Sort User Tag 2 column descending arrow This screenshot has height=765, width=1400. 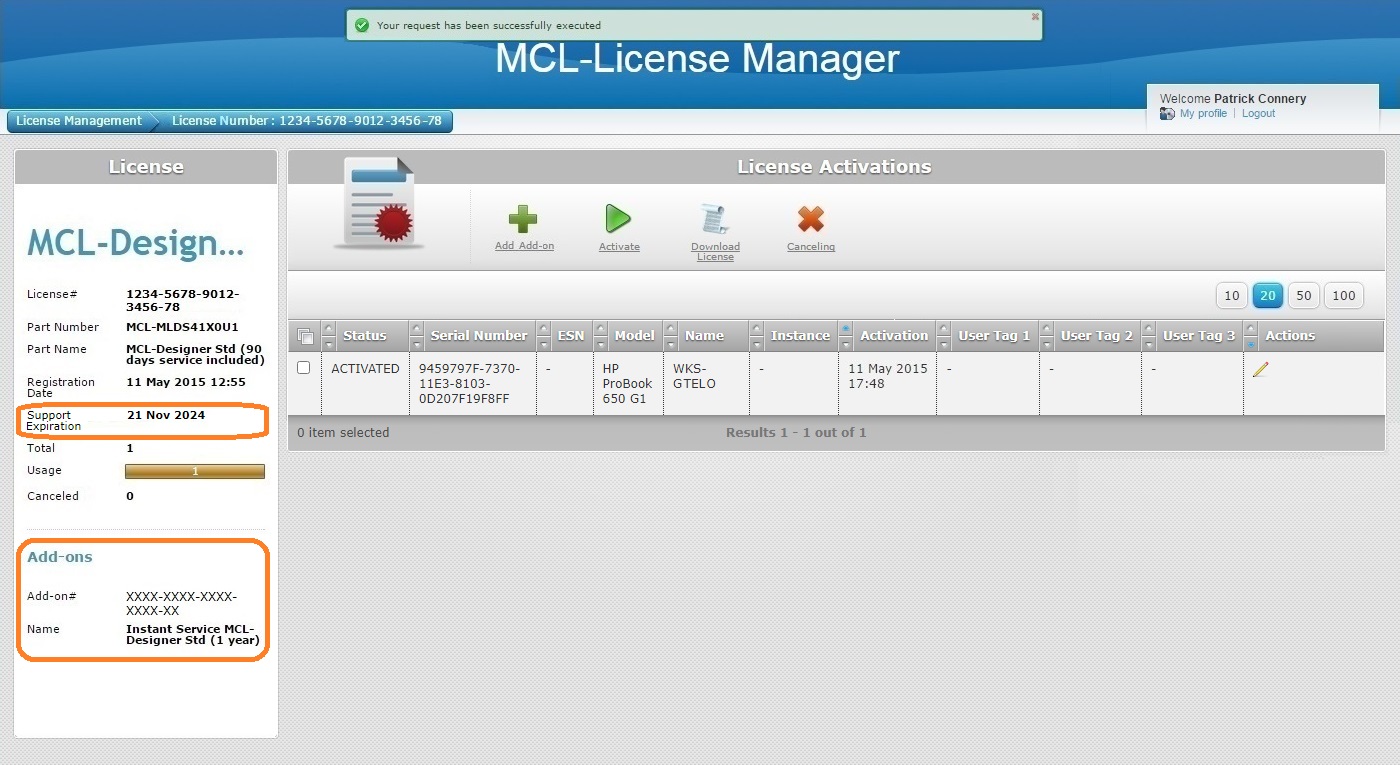(1047, 344)
